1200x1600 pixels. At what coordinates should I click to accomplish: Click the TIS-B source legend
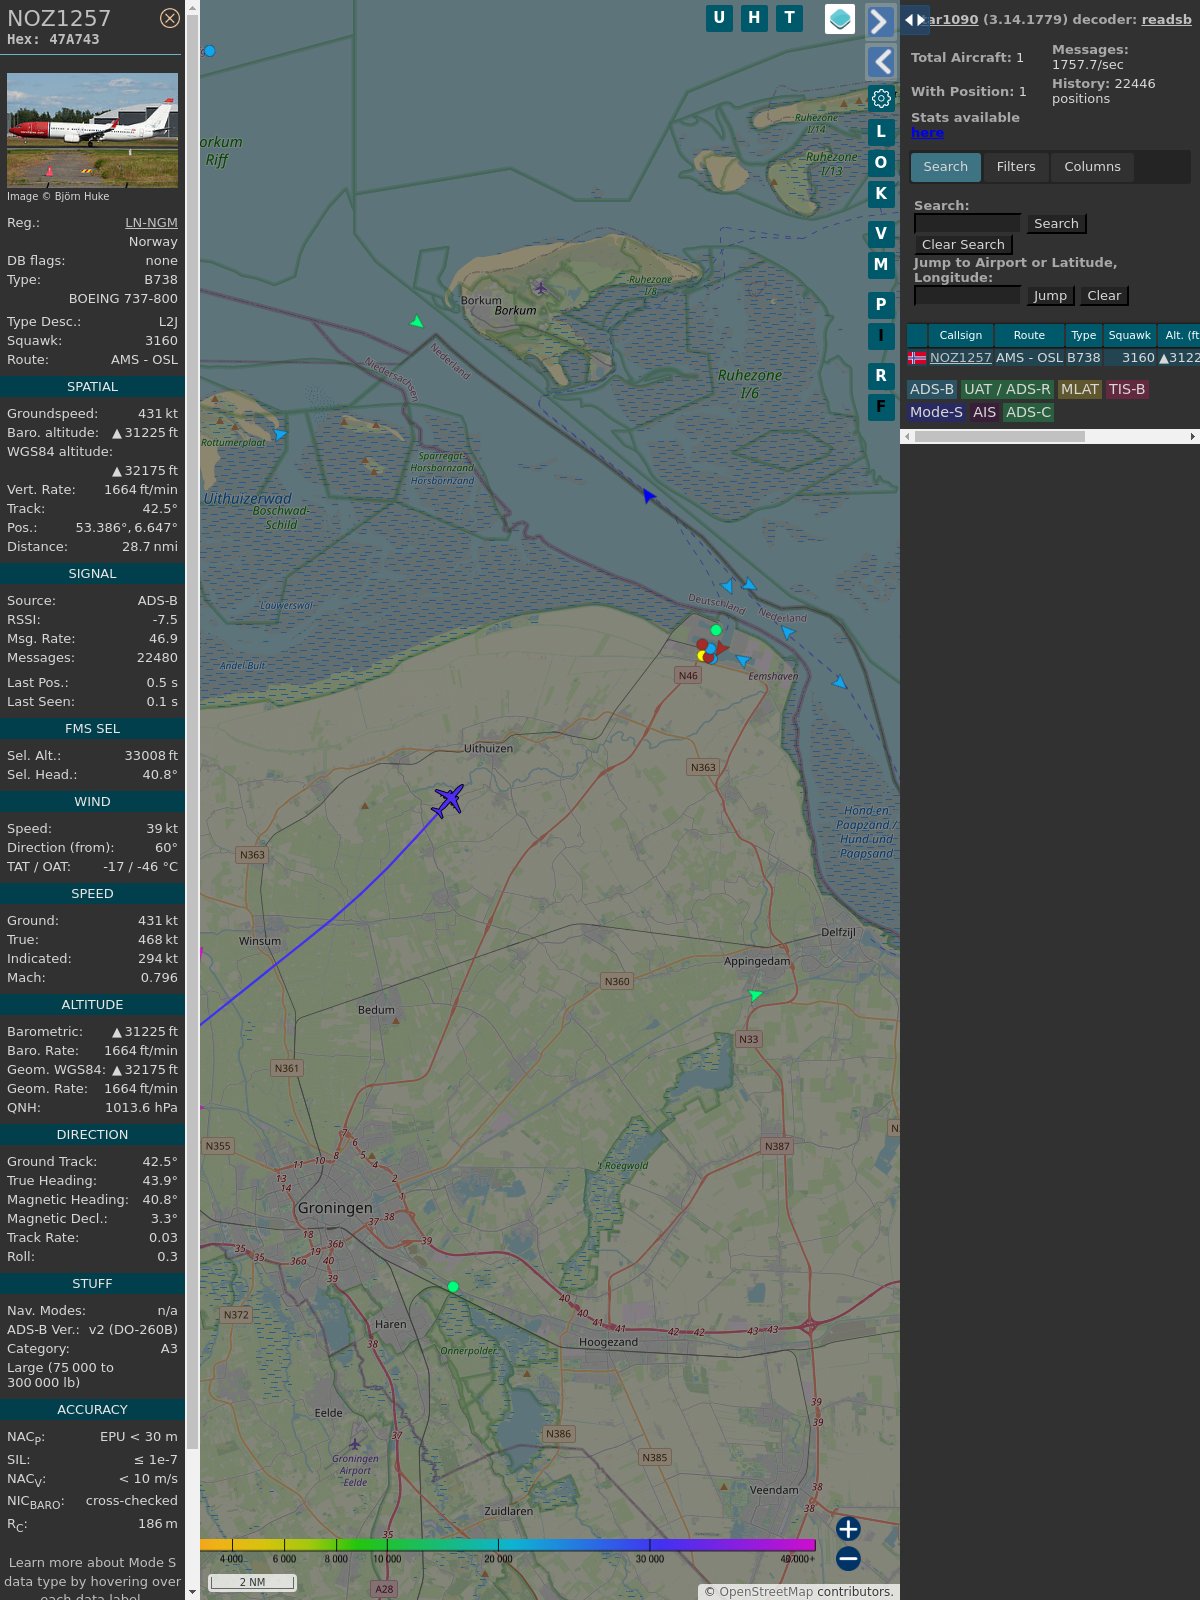click(x=1127, y=390)
